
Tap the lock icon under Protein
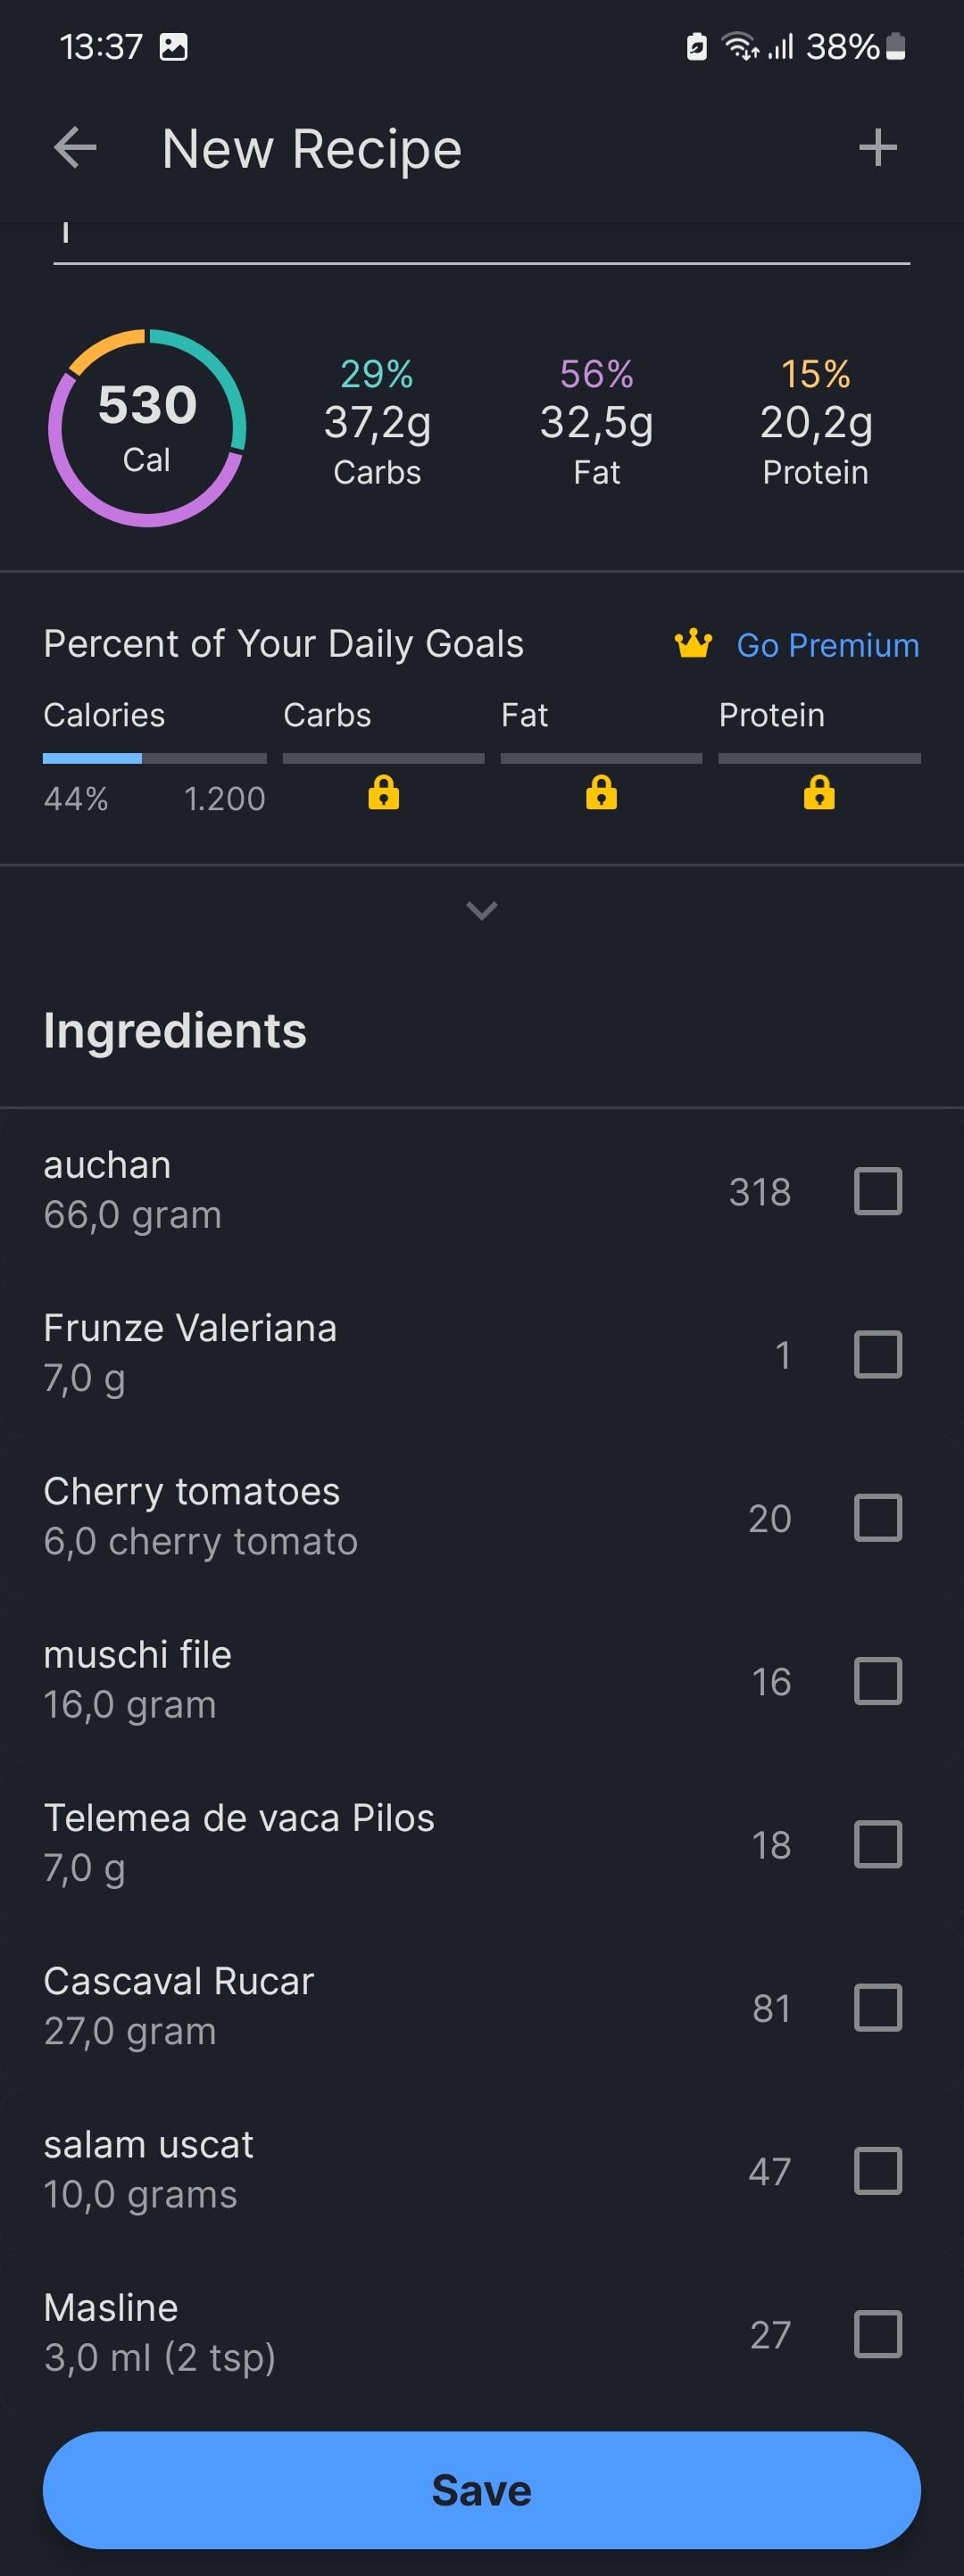coord(819,793)
